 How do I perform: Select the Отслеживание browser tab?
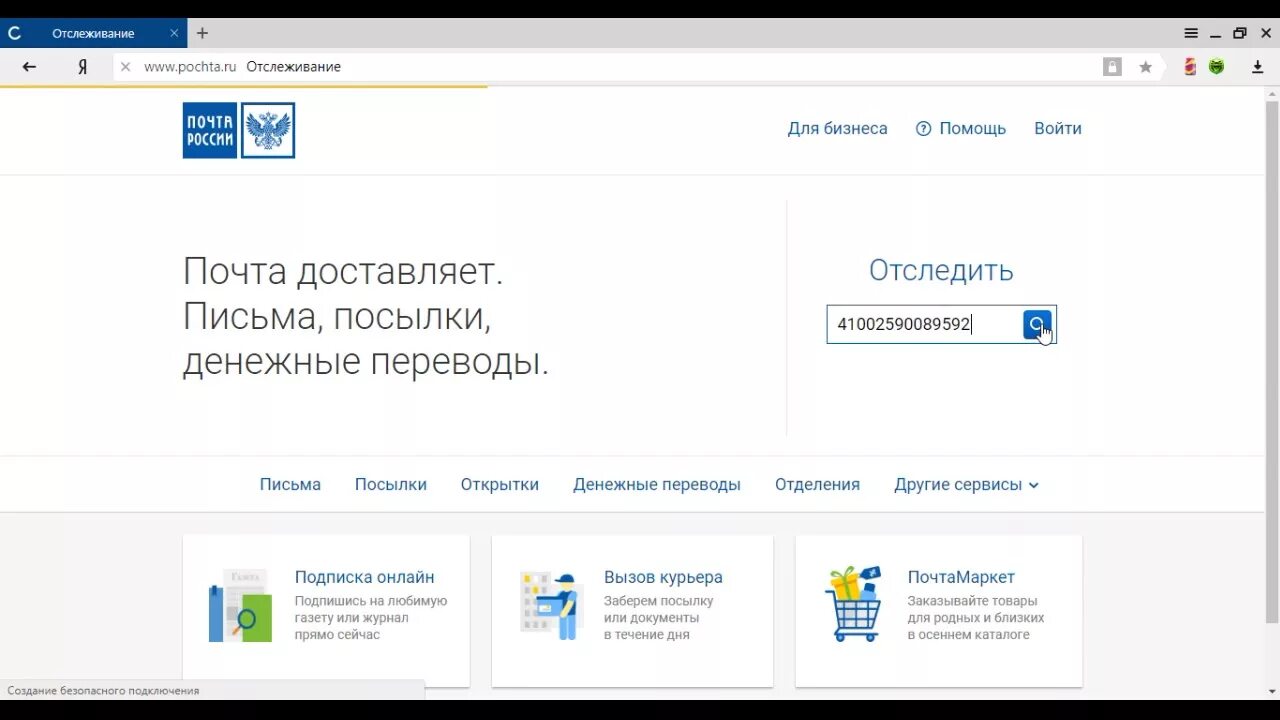(93, 33)
